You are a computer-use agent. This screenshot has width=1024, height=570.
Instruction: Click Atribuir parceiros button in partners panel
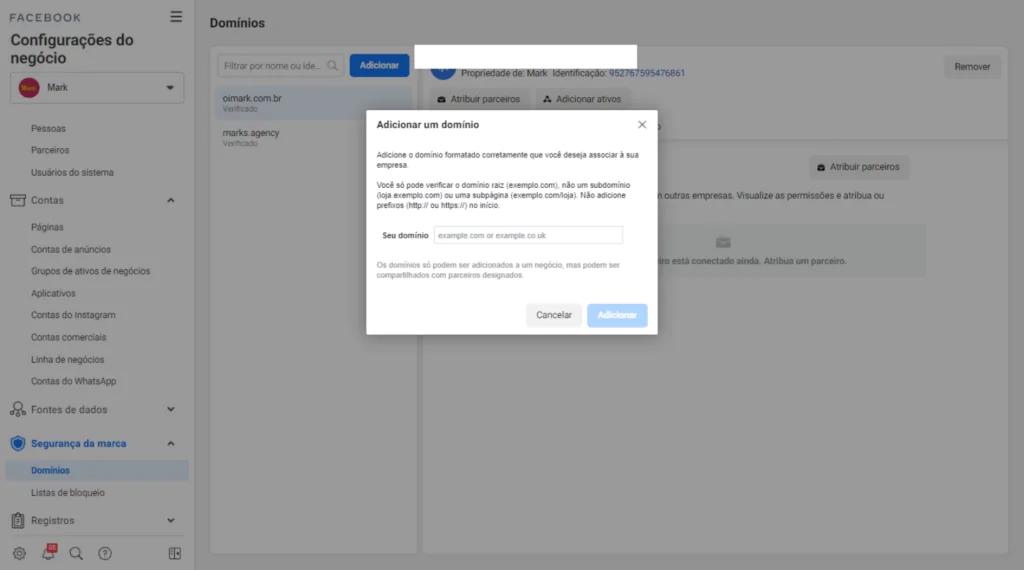point(858,167)
